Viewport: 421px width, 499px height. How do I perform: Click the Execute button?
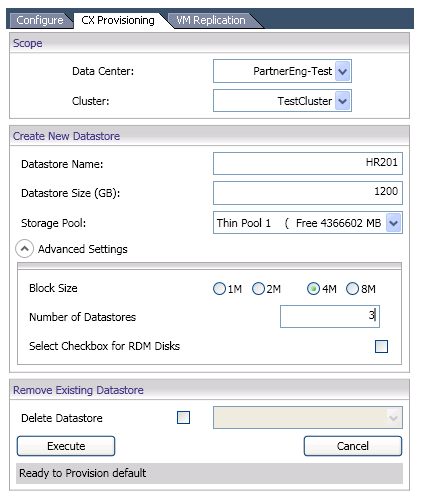pos(66,446)
